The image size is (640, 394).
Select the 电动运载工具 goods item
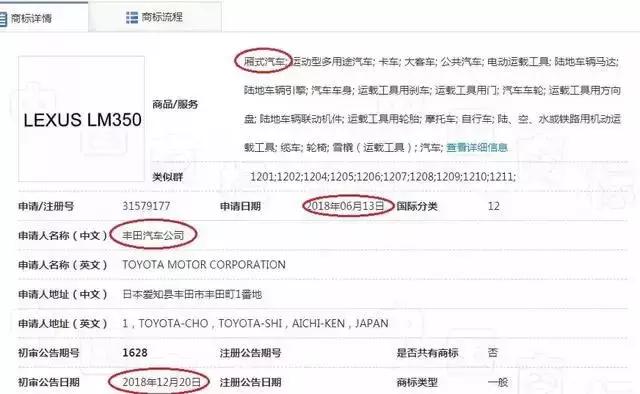[518, 62]
